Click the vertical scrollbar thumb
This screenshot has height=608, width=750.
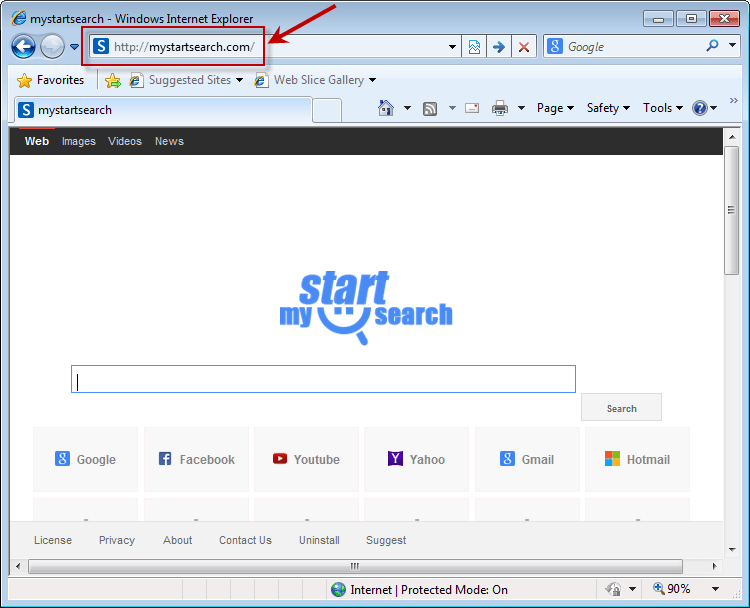(731, 210)
